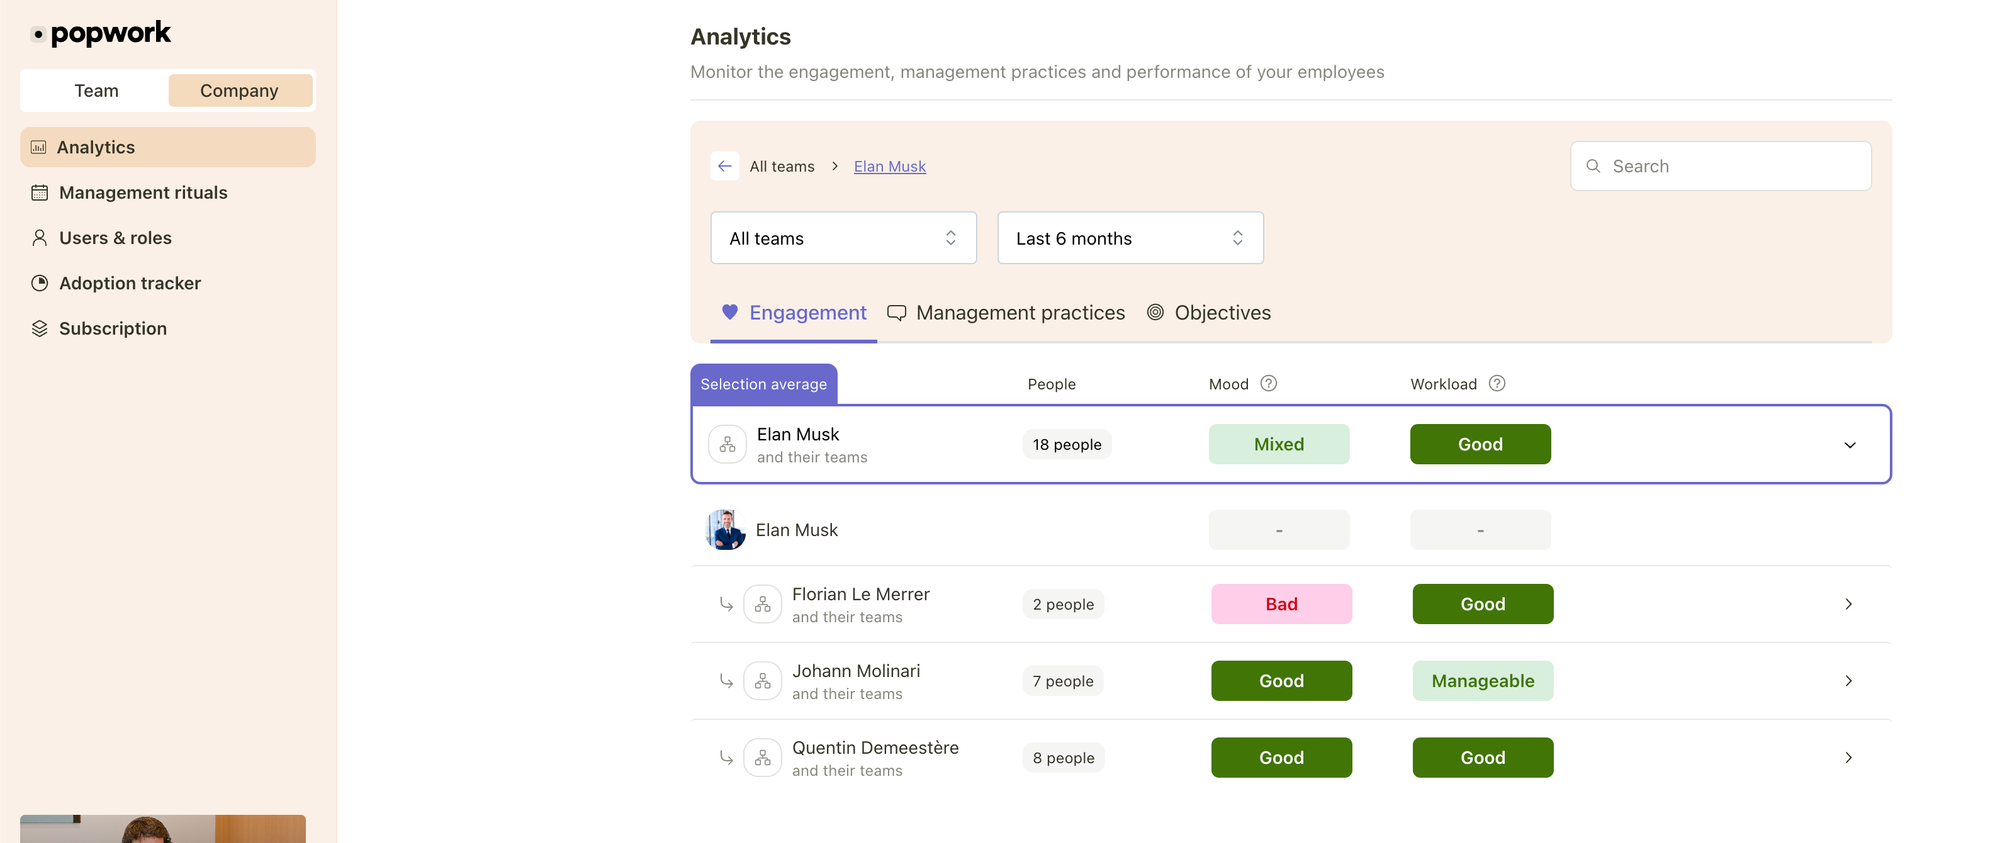Image resolution: width=2000 pixels, height=843 pixels.
Task: Click the Elan Musk breadcrumb link
Action: point(889,166)
